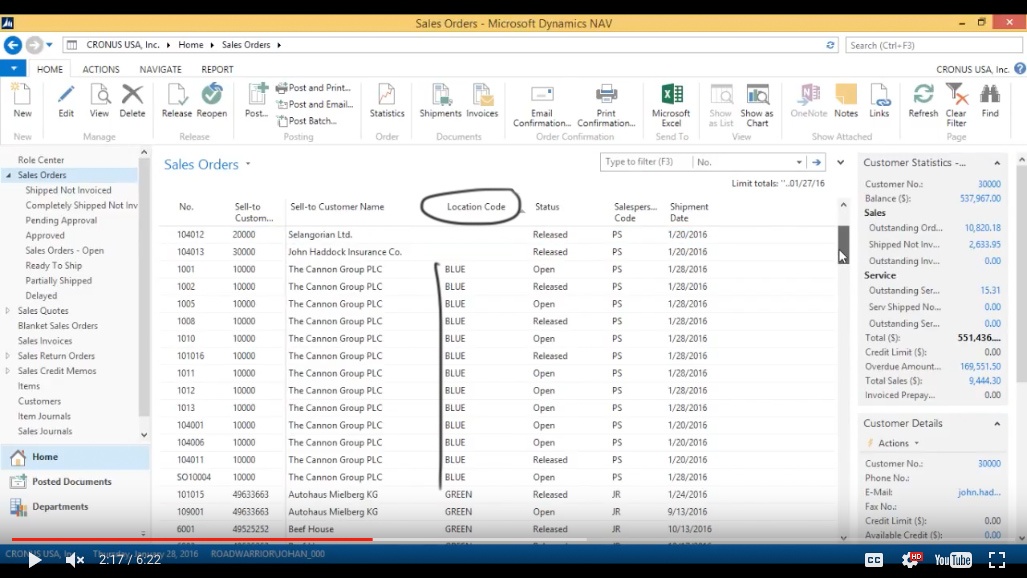Apply filter with arrow button
The image size is (1027, 578).
[816, 162]
